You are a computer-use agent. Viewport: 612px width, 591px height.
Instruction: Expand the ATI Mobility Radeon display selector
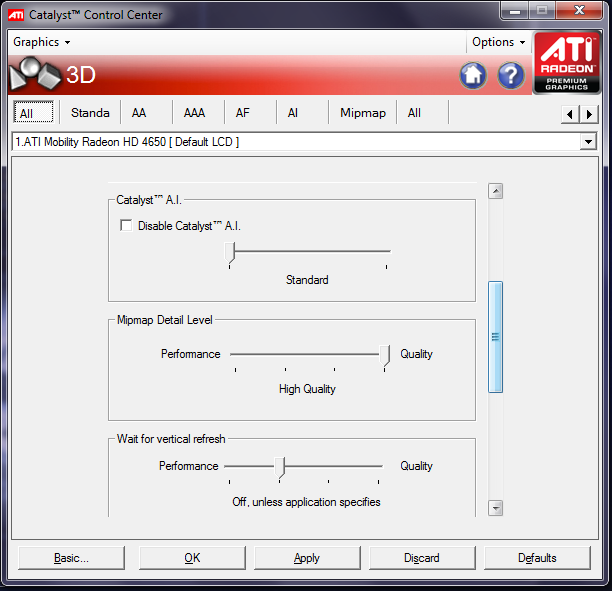click(x=588, y=142)
